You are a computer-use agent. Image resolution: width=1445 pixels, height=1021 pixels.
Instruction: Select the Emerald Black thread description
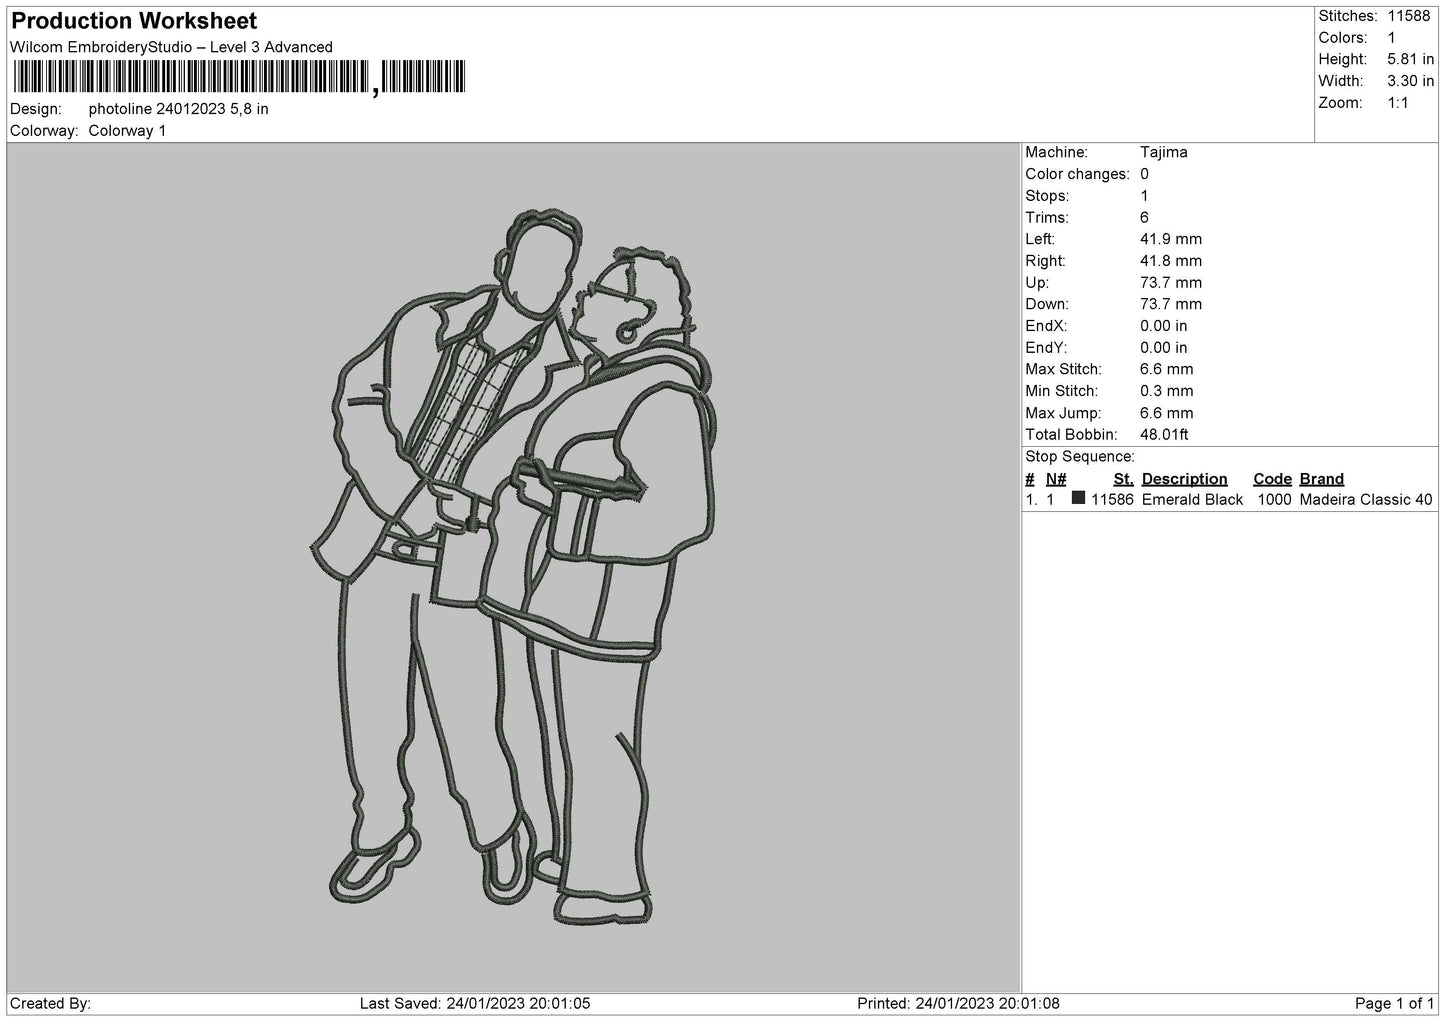(1192, 500)
